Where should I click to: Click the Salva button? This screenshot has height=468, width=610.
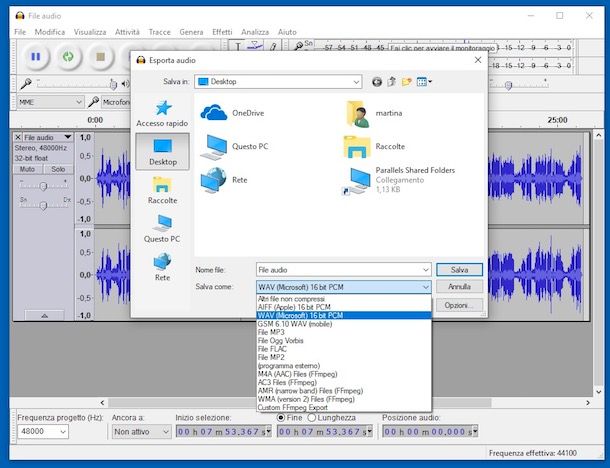[x=459, y=270]
